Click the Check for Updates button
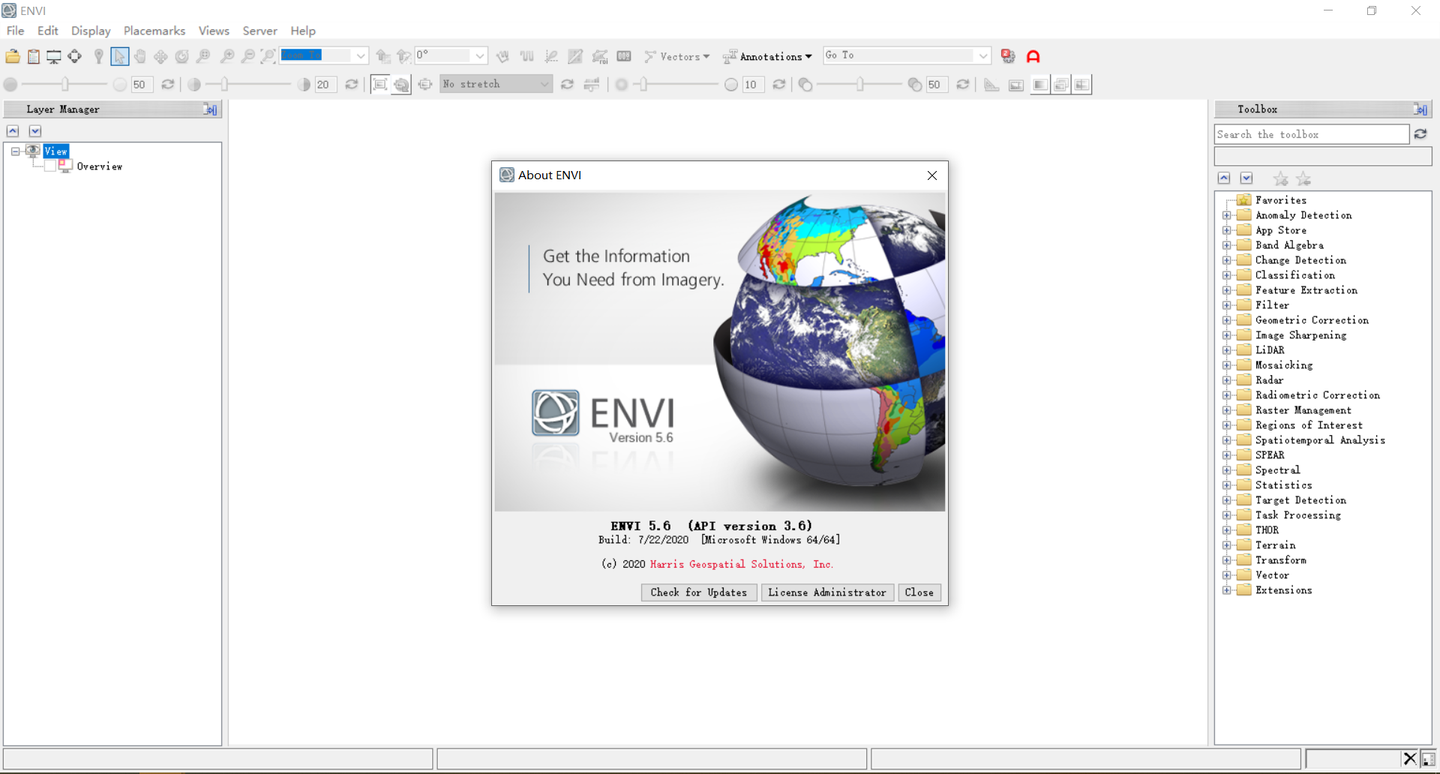This screenshot has height=774, width=1440. point(699,592)
